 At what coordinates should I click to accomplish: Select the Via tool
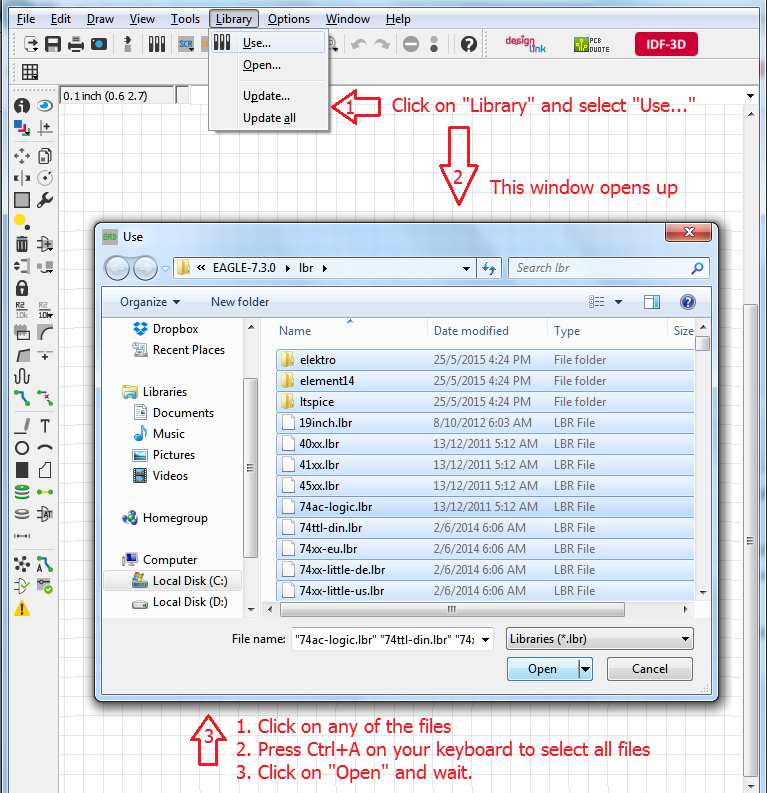coord(22,492)
